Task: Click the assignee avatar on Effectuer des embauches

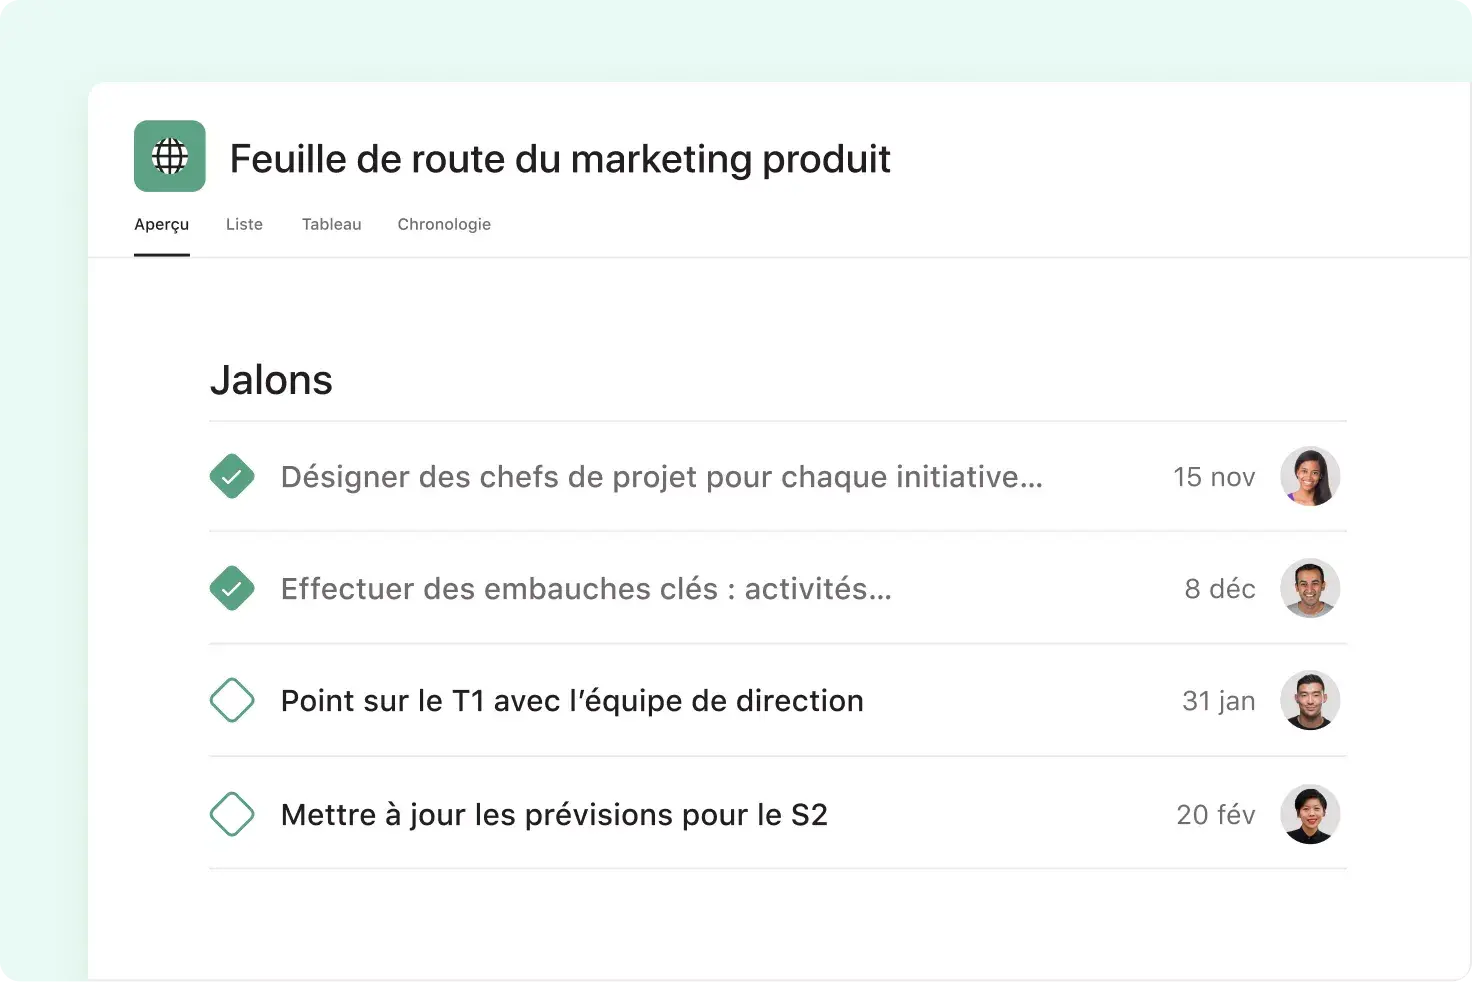Action: tap(1310, 588)
